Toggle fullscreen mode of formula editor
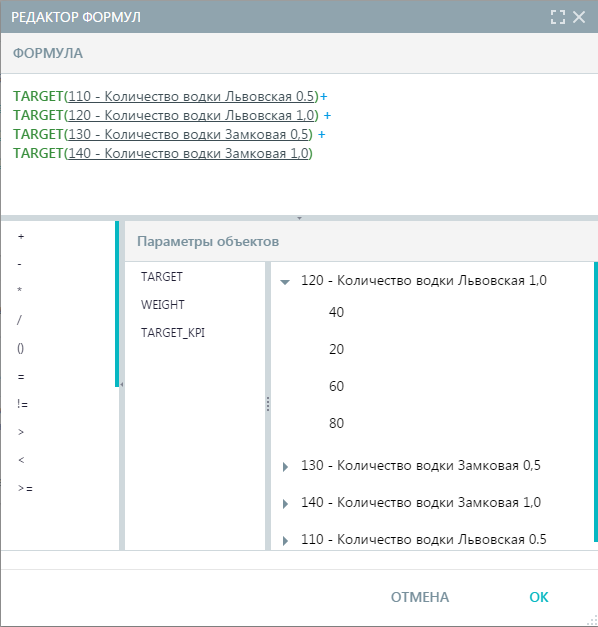Viewport: 598px width, 627px height. pos(558,17)
